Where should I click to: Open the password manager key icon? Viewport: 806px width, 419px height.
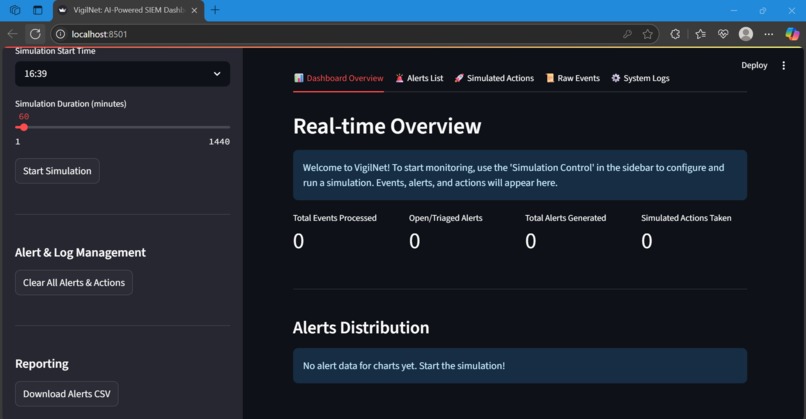click(x=627, y=34)
